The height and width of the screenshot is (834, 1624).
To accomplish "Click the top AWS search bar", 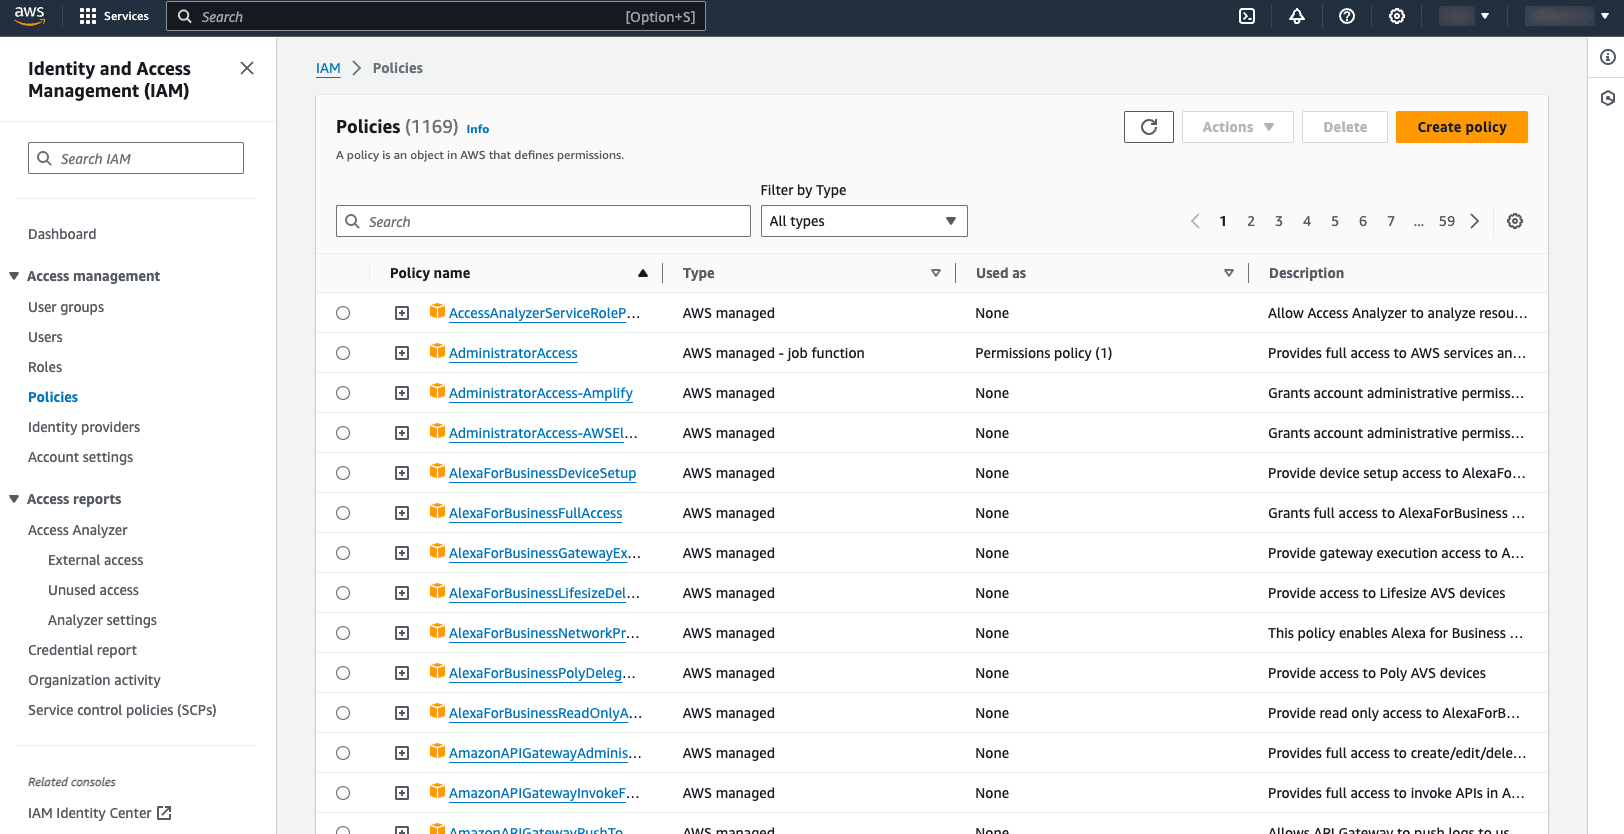I will (x=436, y=16).
